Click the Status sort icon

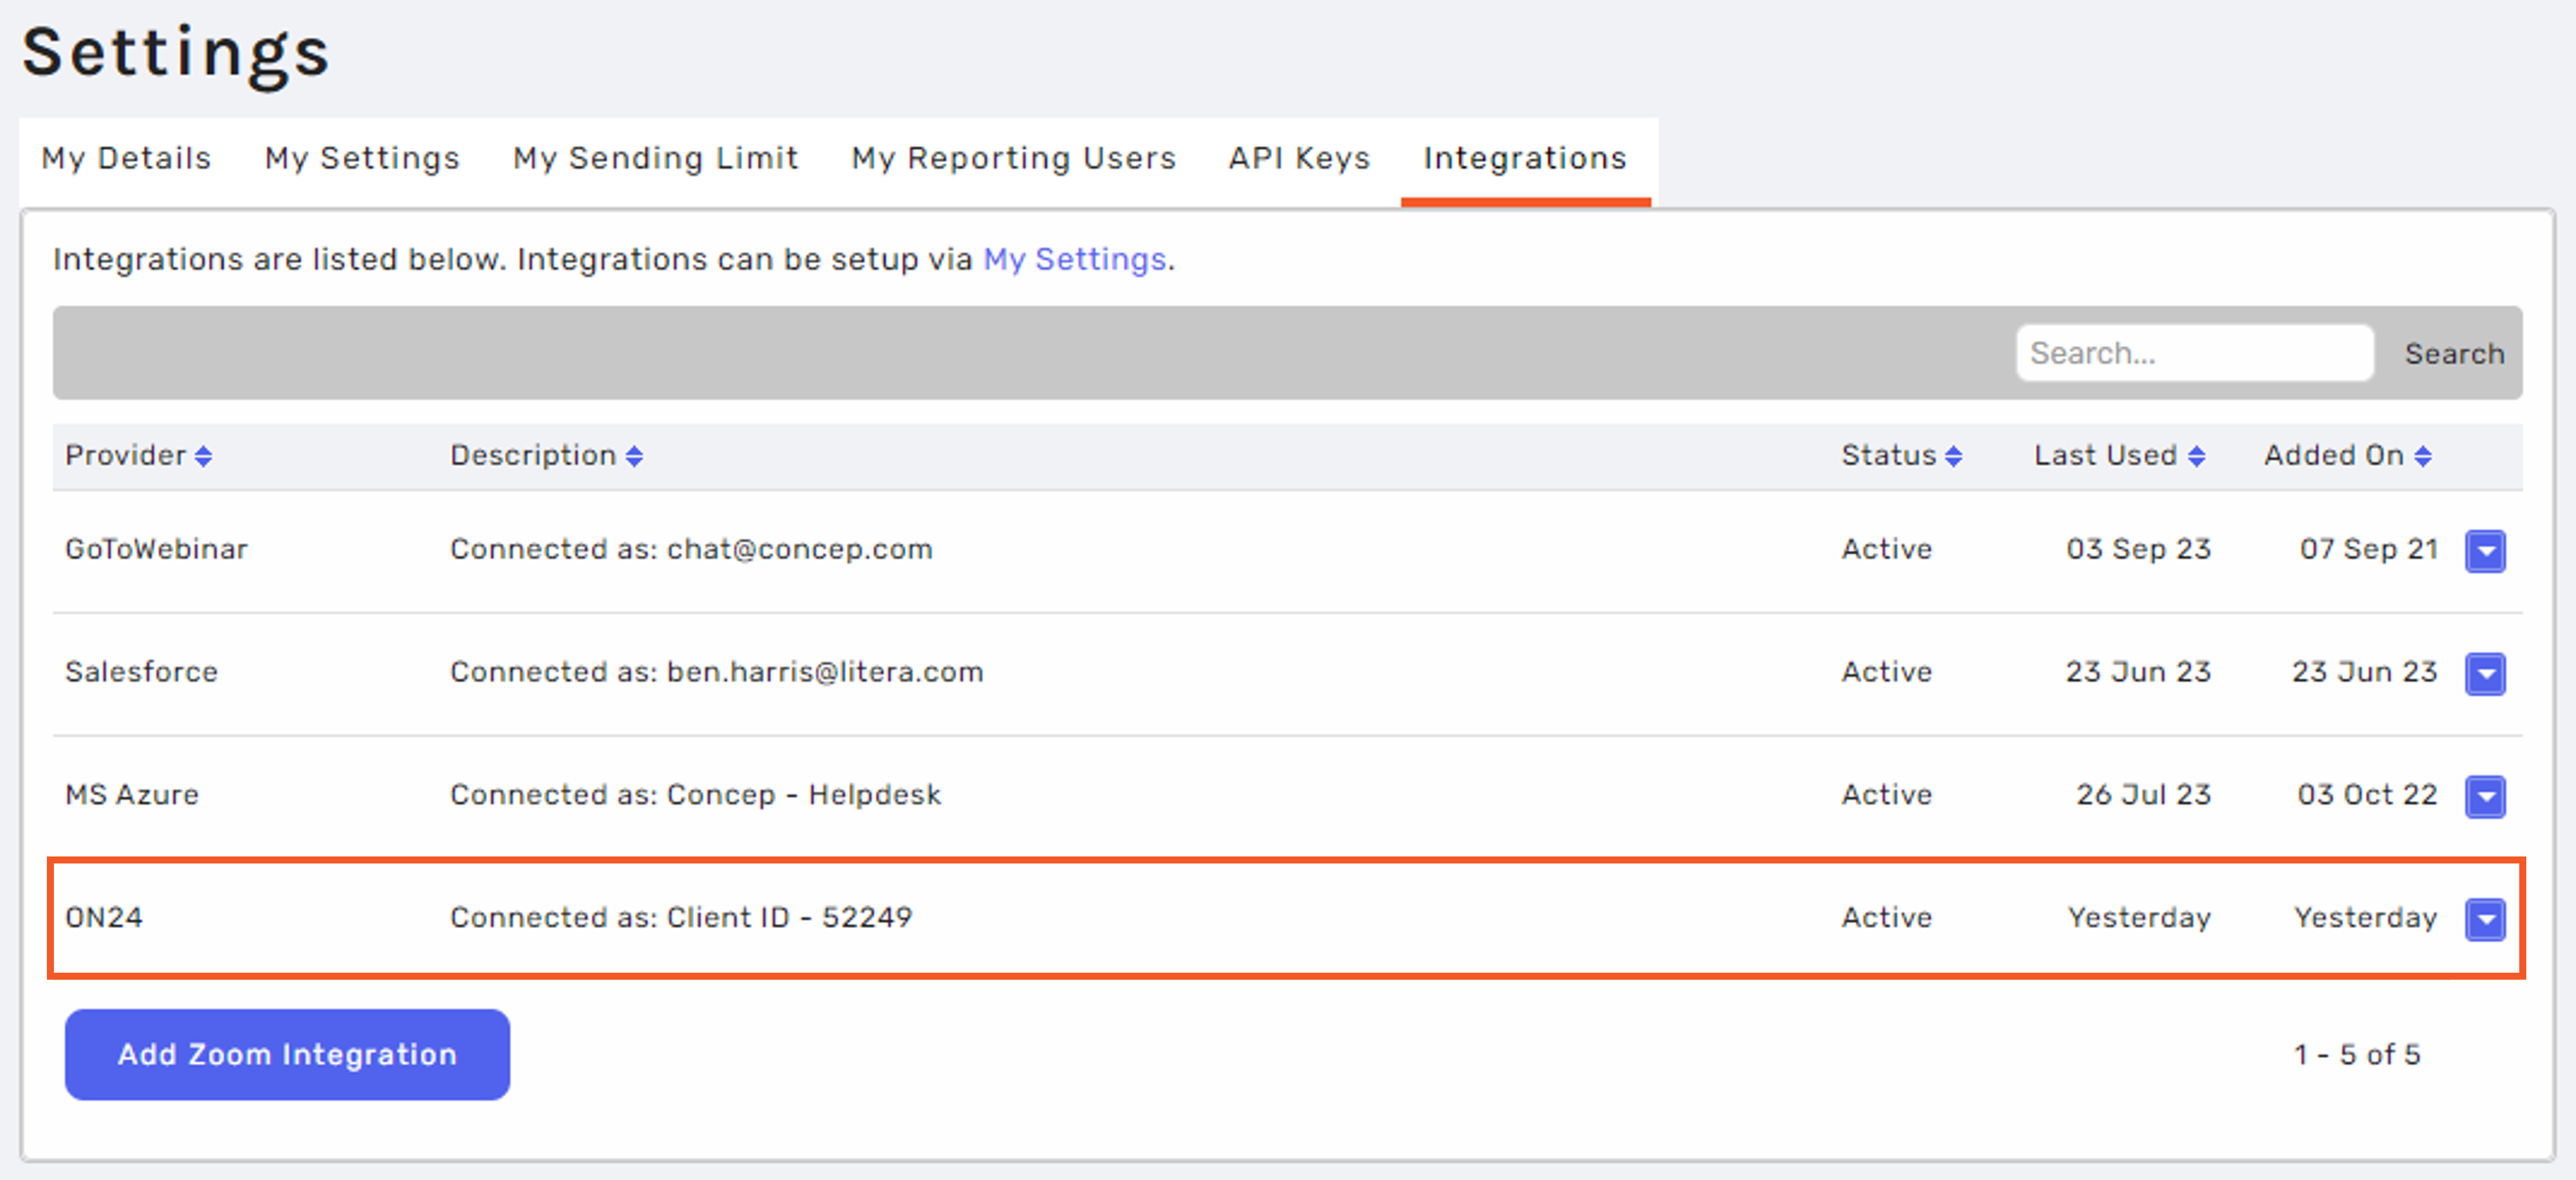tap(1948, 457)
